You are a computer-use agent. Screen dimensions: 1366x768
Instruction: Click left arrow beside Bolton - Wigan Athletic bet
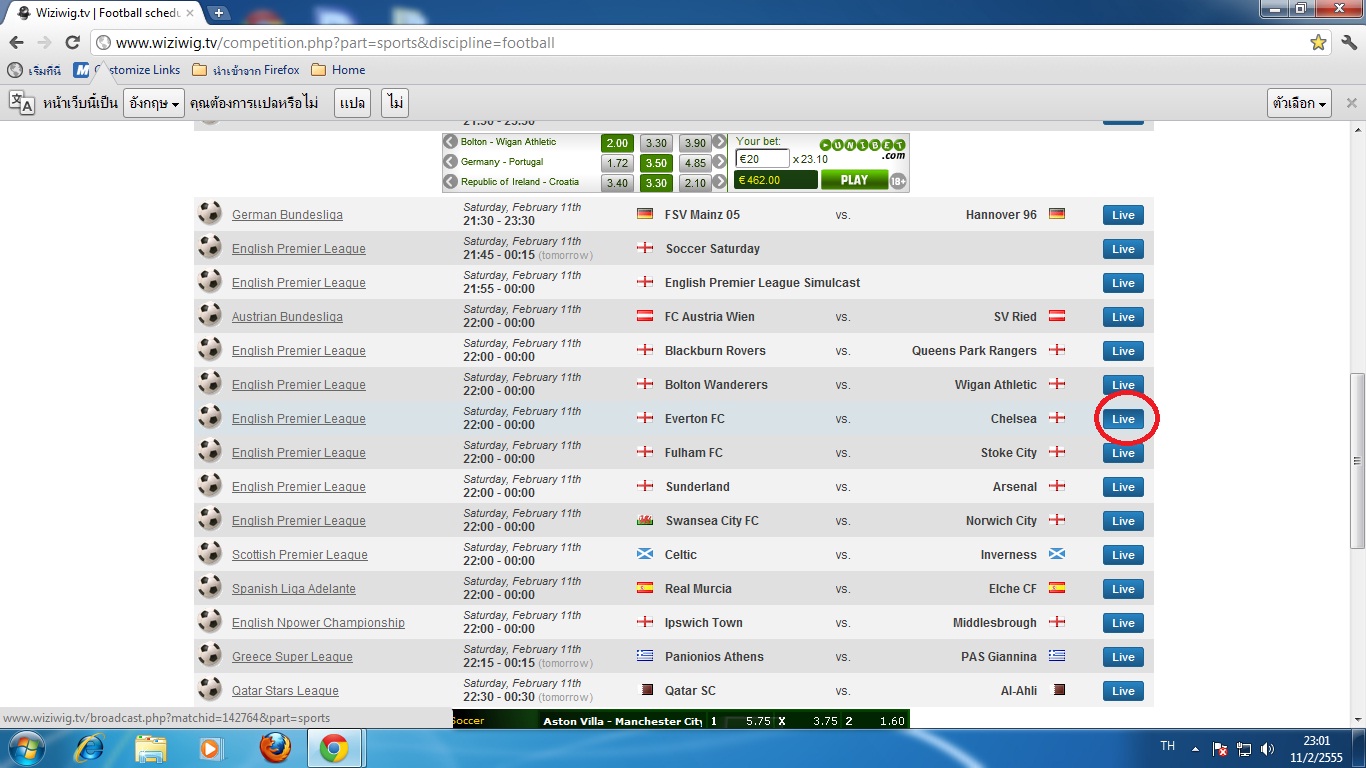451,142
